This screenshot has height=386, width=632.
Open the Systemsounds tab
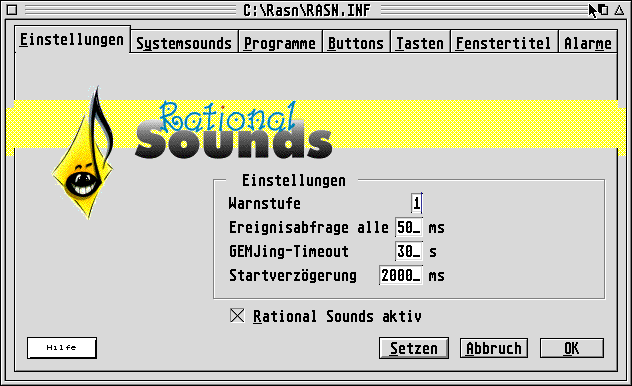tap(184, 42)
